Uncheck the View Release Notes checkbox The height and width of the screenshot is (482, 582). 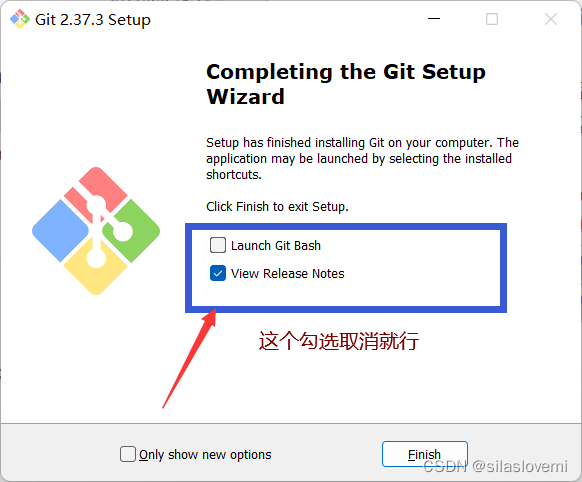(218, 273)
